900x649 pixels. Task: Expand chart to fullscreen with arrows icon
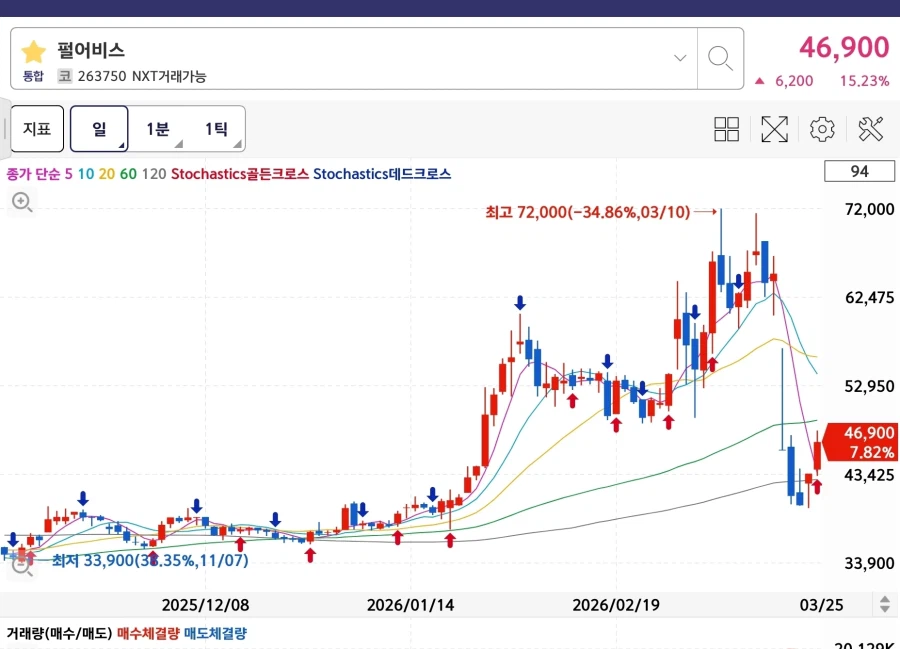pos(774,128)
